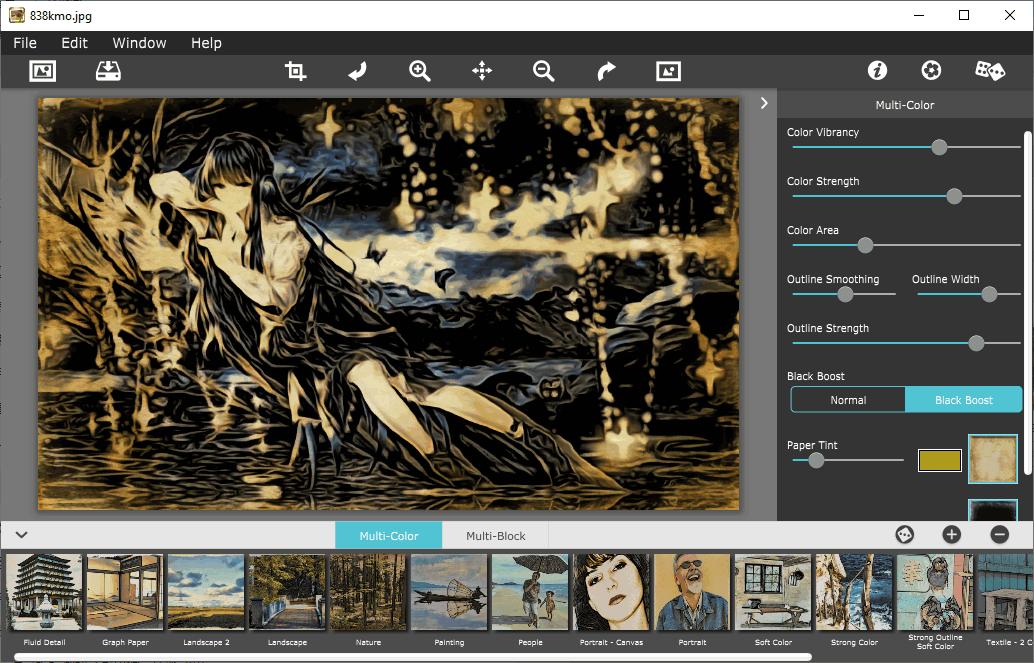Set Black Boost to Normal
The width and height of the screenshot is (1034, 663).
click(x=848, y=400)
